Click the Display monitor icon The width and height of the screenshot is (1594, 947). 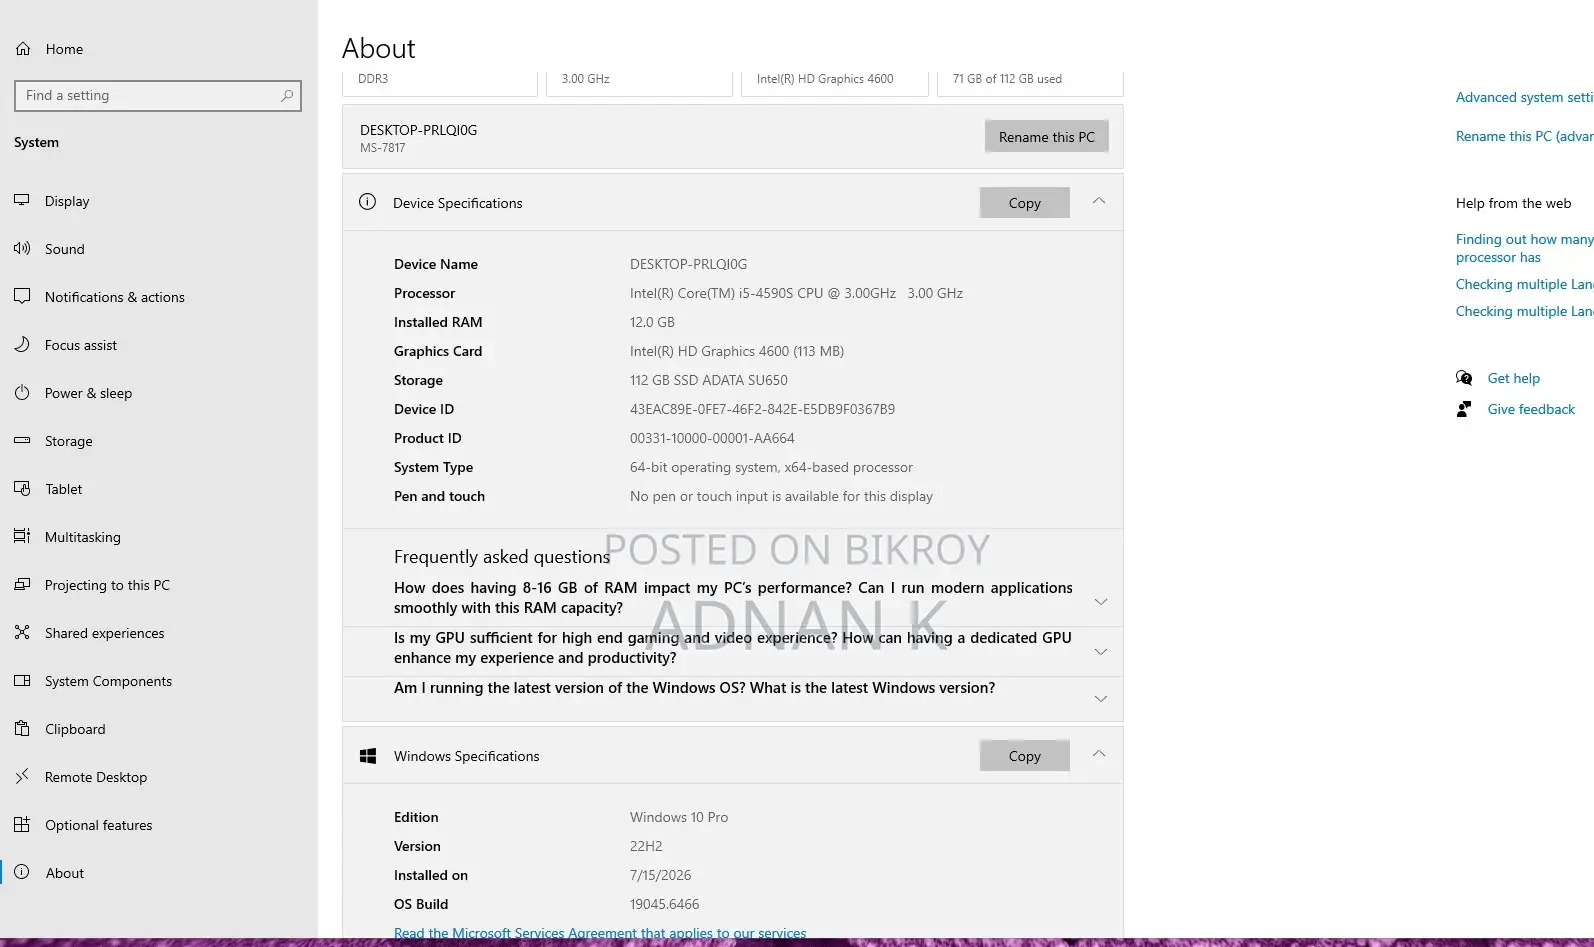[x=22, y=201]
